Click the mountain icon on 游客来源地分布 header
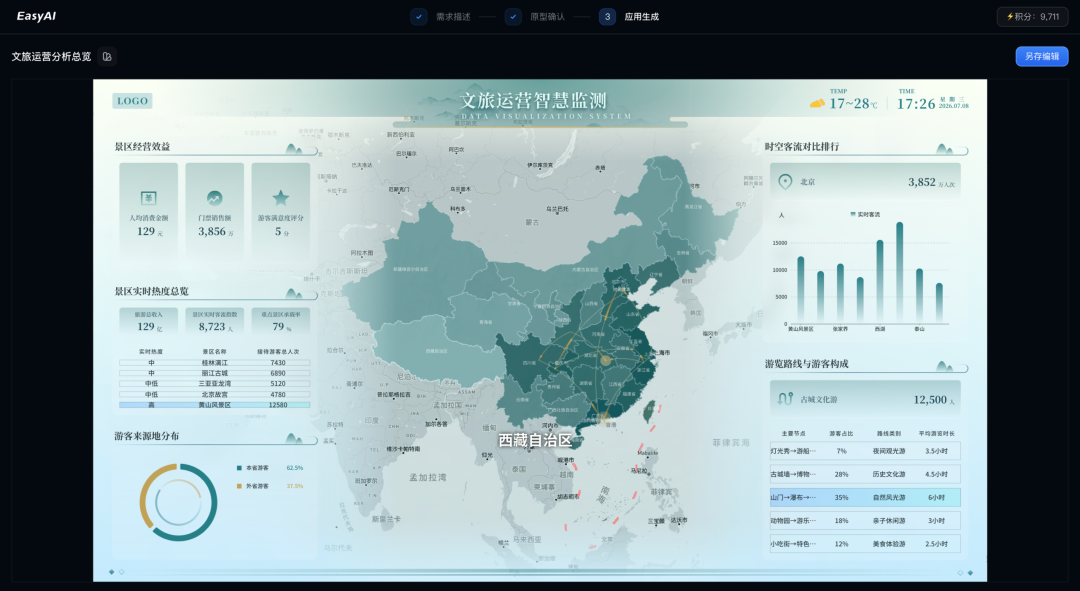This screenshot has height=591, width=1080. [x=294, y=438]
